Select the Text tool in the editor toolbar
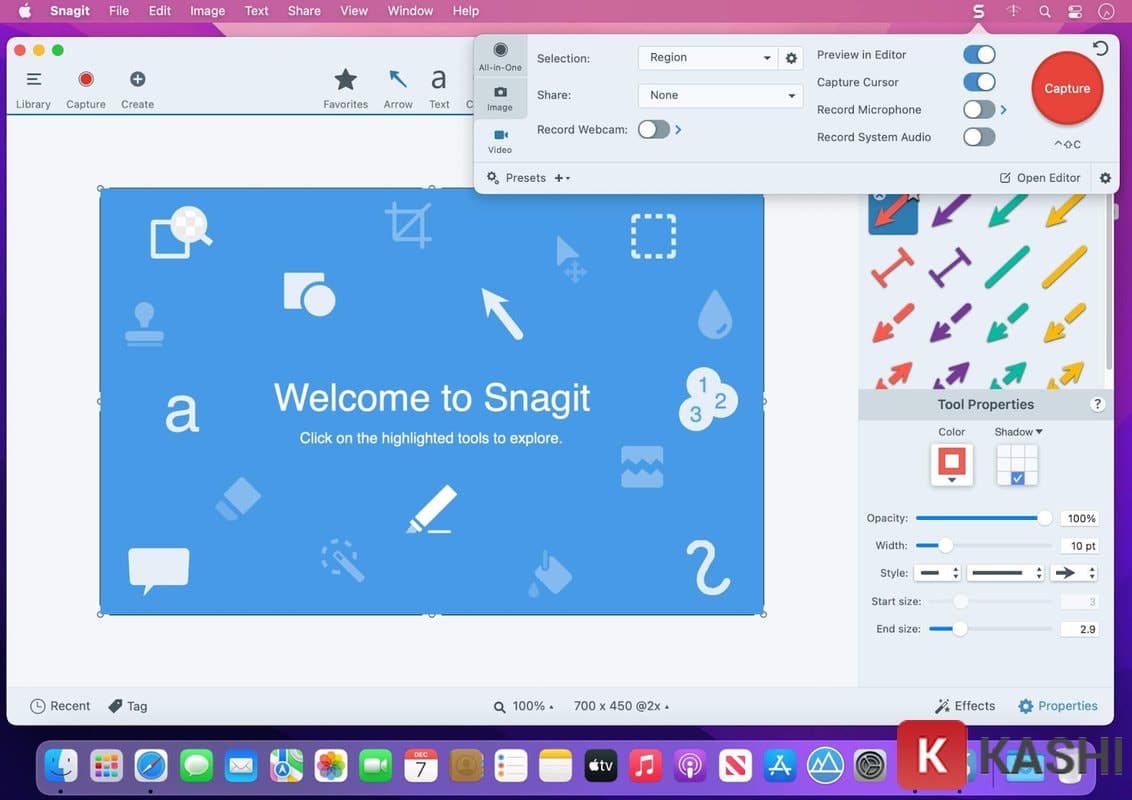This screenshot has width=1132, height=800. (439, 89)
